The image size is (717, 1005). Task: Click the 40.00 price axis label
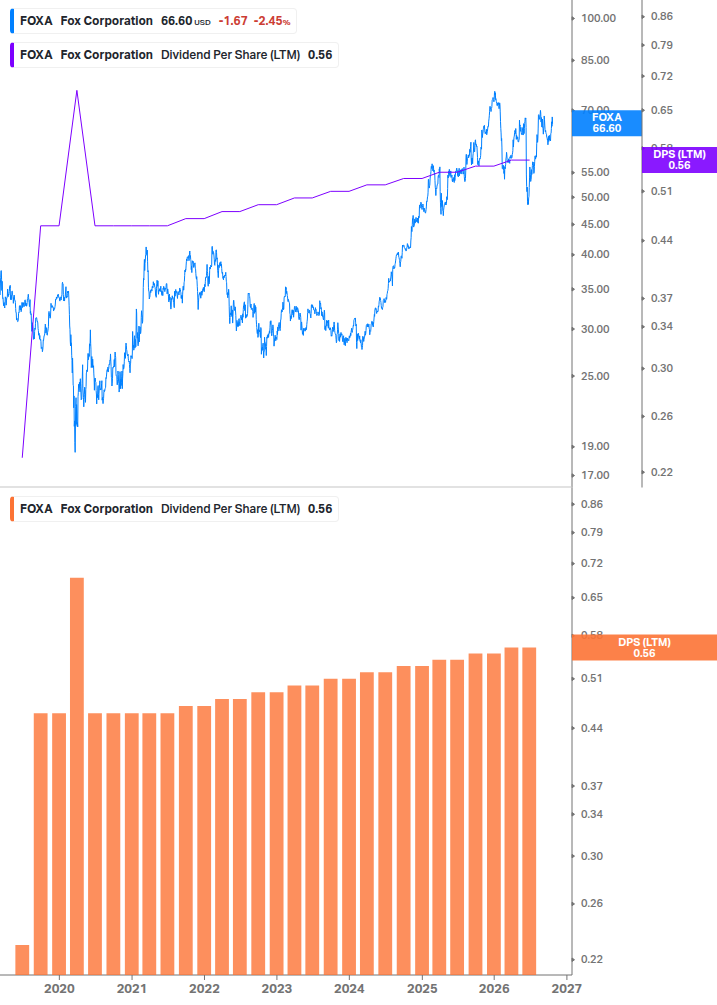(x=595, y=254)
